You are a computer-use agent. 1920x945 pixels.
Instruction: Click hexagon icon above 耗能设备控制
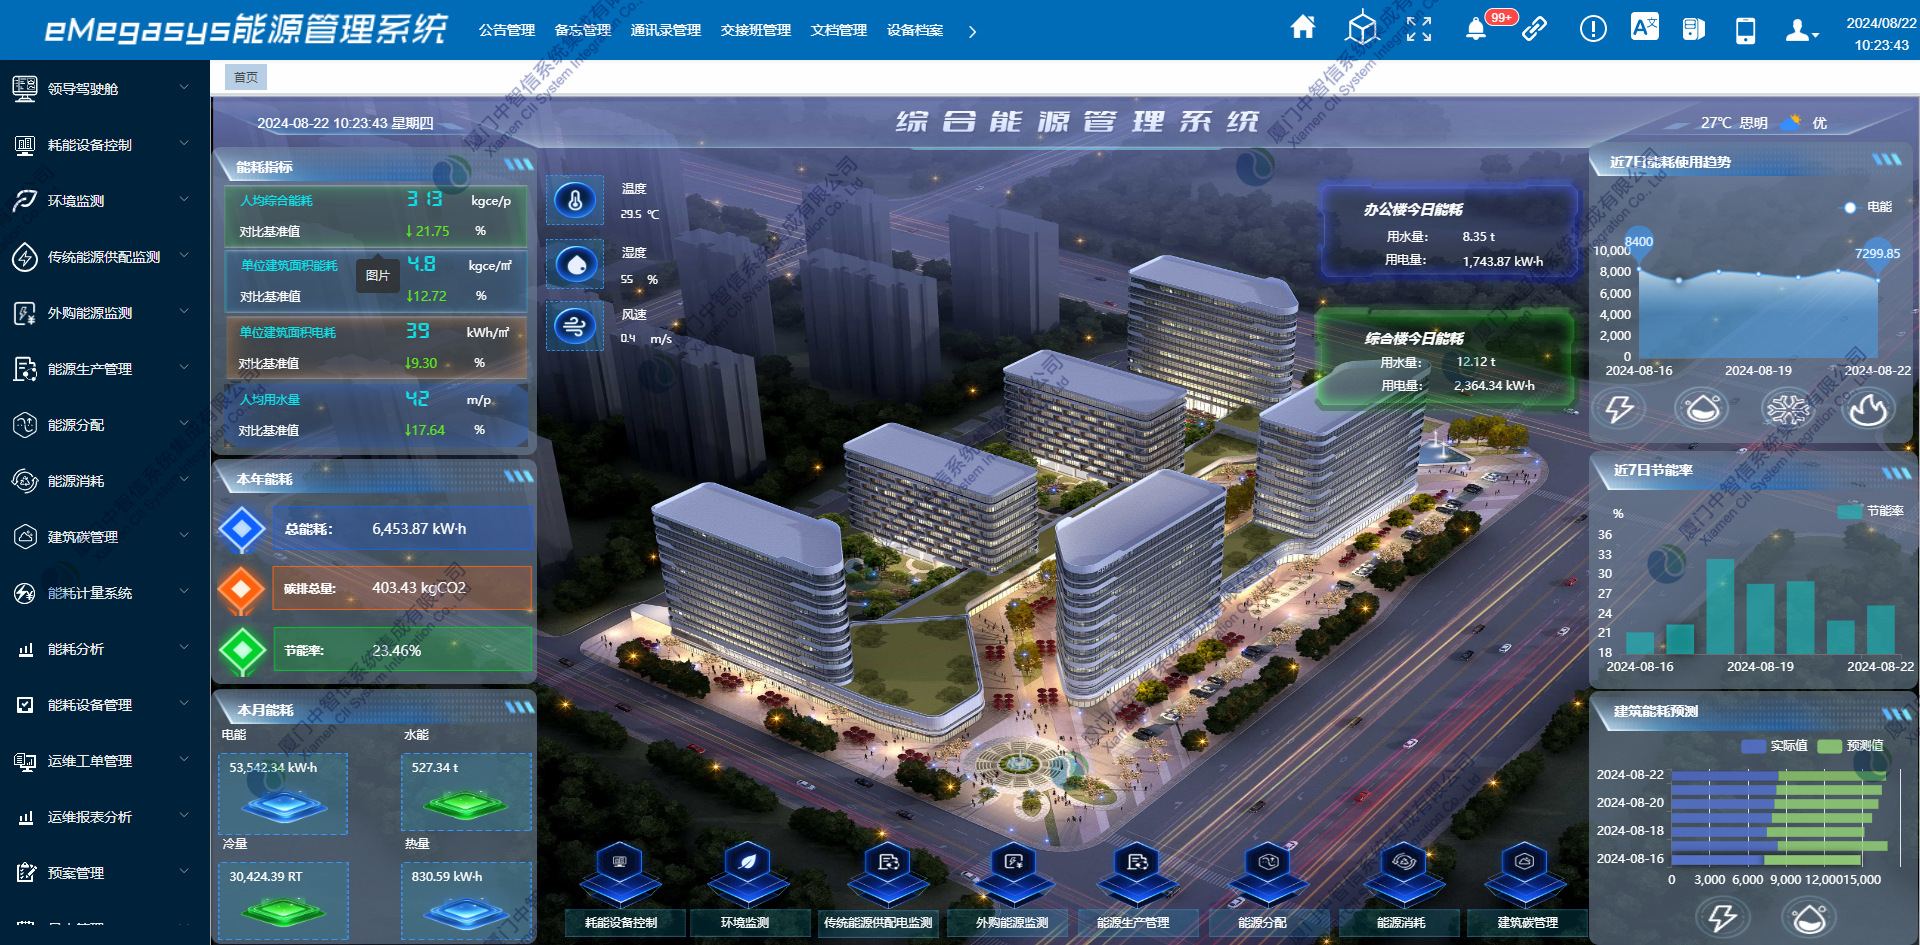pos(621,874)
